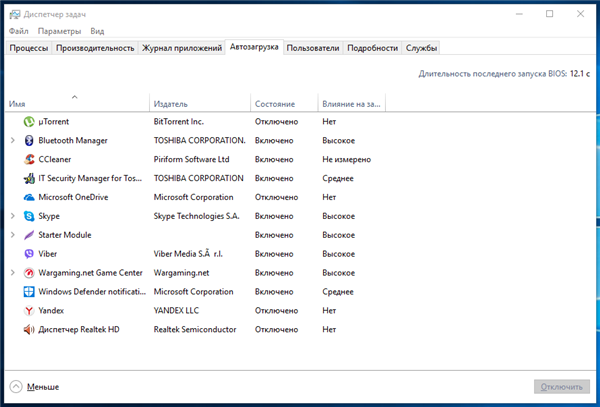Select the CCleaner name text
The width and height of the screenshot is (600, 407).
click(x=55, y=160)
